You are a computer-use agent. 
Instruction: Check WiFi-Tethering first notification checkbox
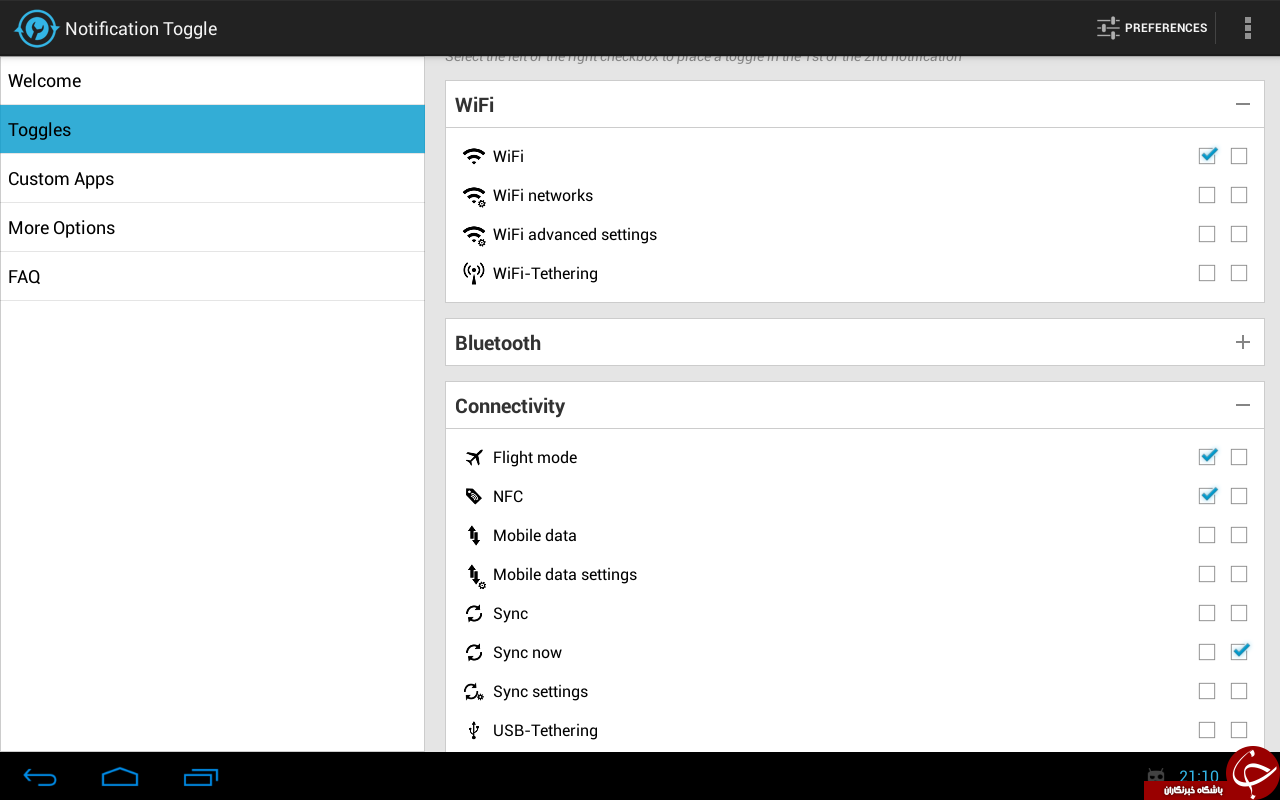tap(1207, 273)
